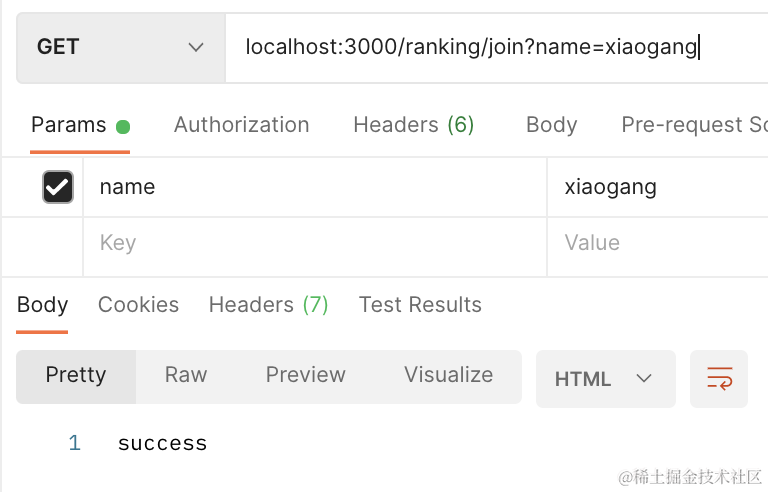
Task: Open the GET method dropdown
Action: coord(120,47)
